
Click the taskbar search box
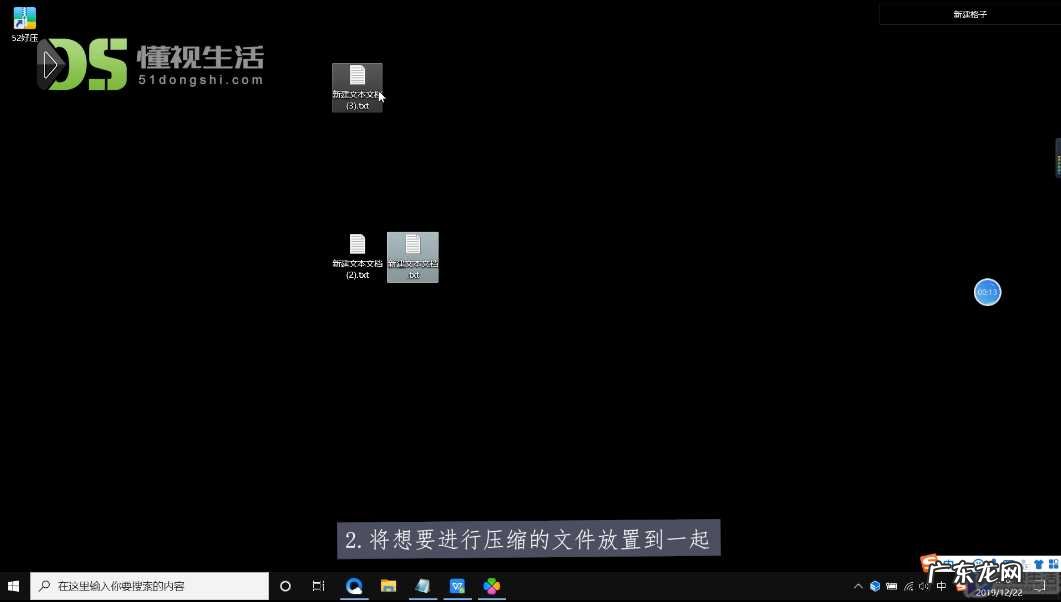(x=150, y=586)
